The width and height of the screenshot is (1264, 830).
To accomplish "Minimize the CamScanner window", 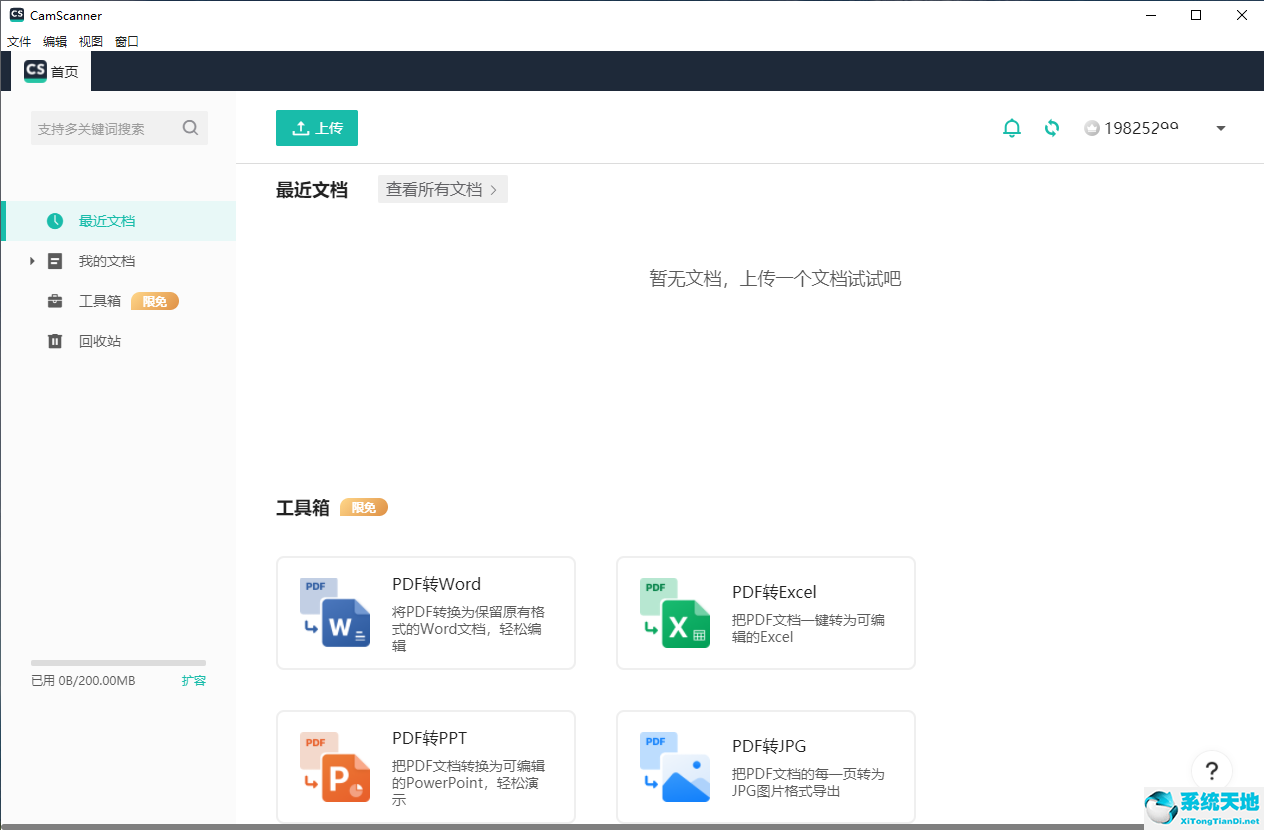I will pos(1150,15).
